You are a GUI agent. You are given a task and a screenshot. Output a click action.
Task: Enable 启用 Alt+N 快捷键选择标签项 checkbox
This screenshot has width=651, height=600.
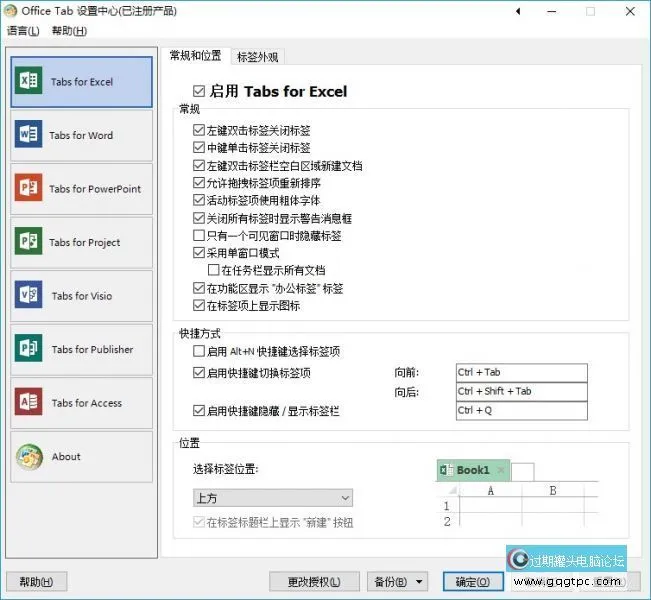[199, 352]
